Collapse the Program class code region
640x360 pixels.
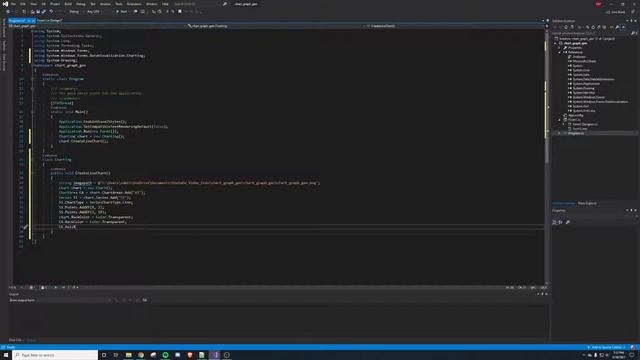[x=32, y=79]
